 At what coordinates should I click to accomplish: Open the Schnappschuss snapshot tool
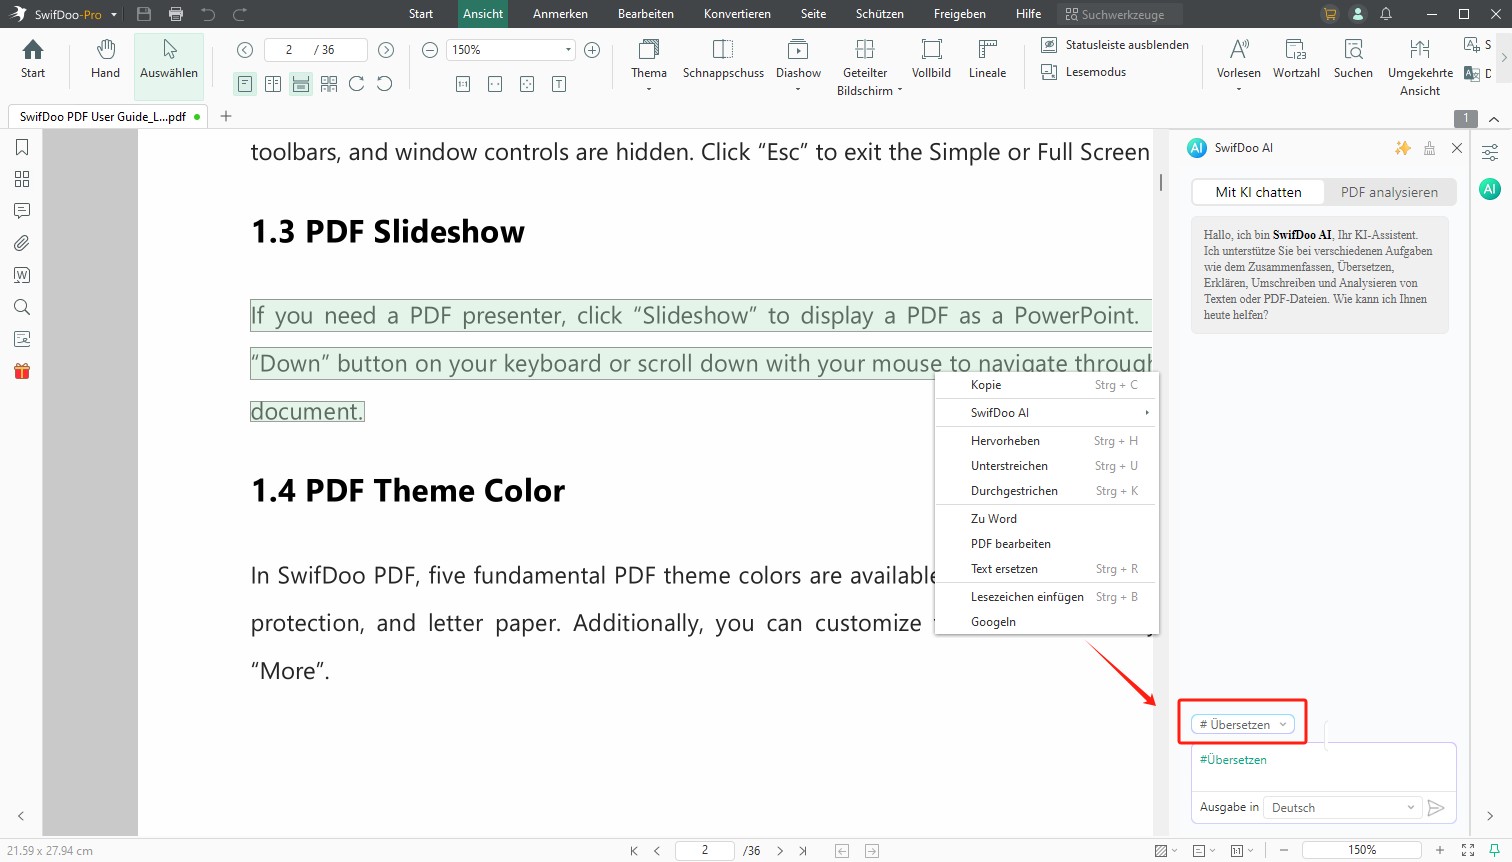[723, 60]
